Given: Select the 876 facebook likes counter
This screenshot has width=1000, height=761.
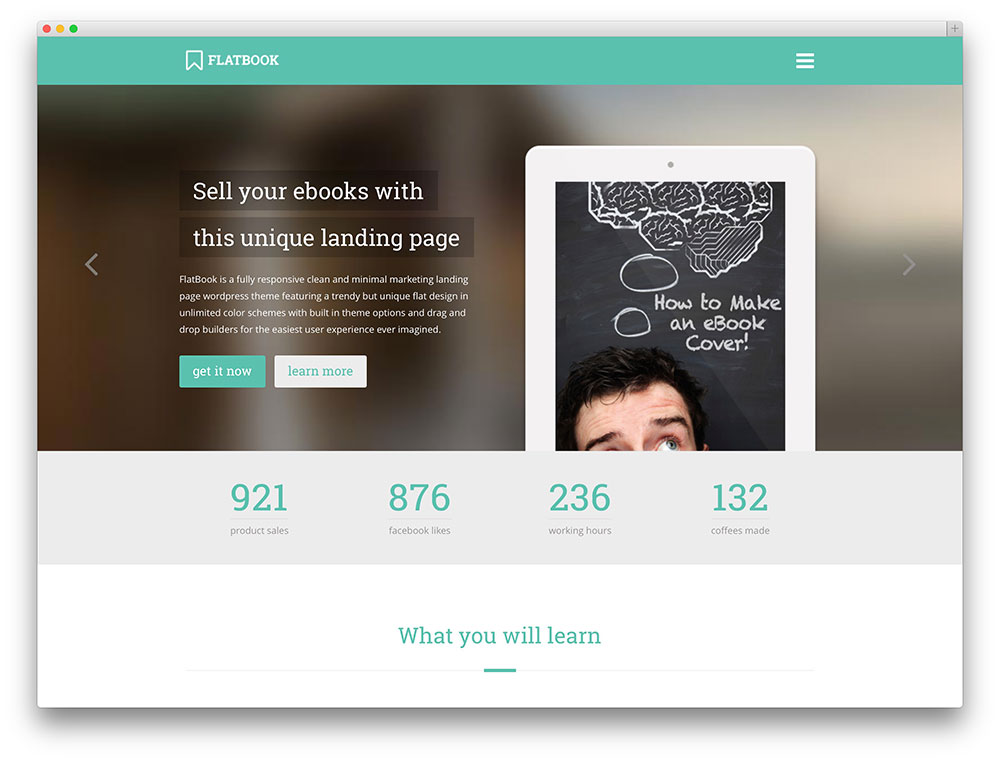Looking at the screenshot, I should coord(419,508).
